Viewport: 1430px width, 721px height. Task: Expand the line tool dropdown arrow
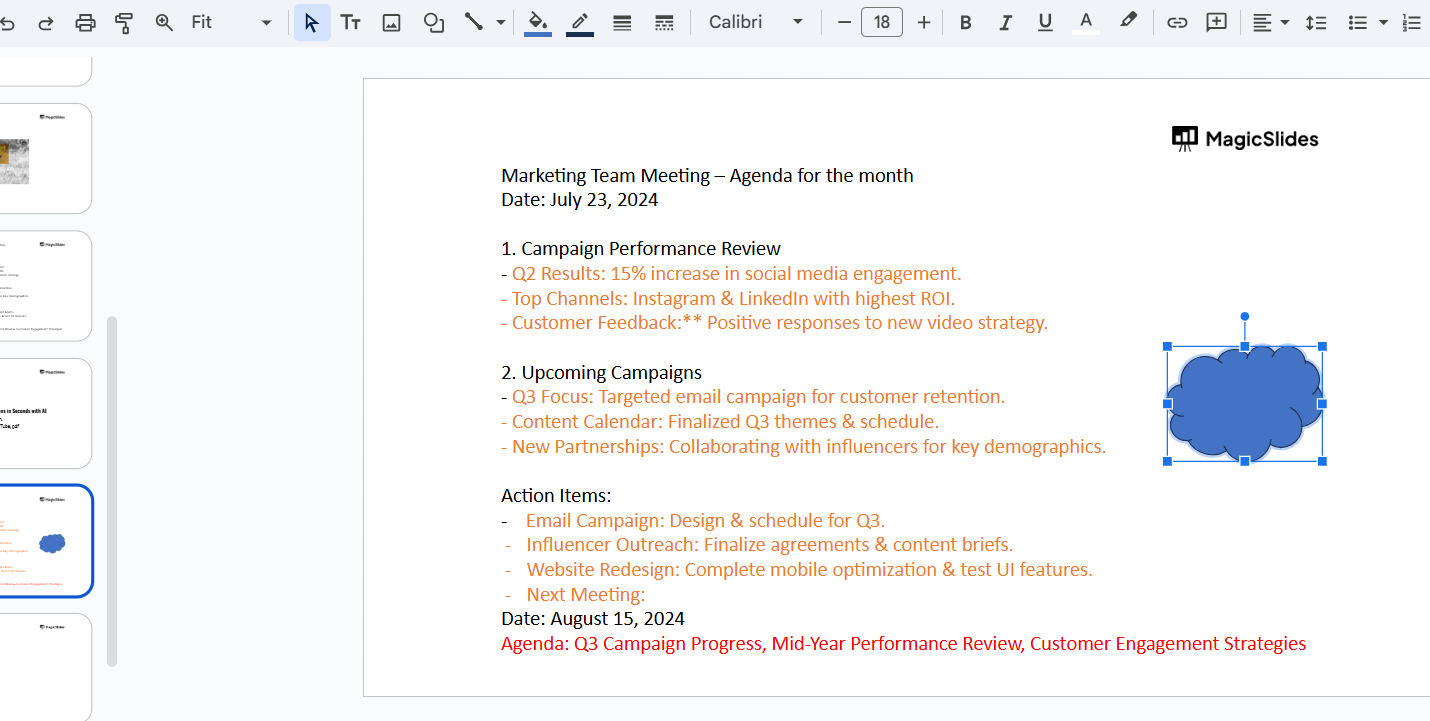(501, 22)
